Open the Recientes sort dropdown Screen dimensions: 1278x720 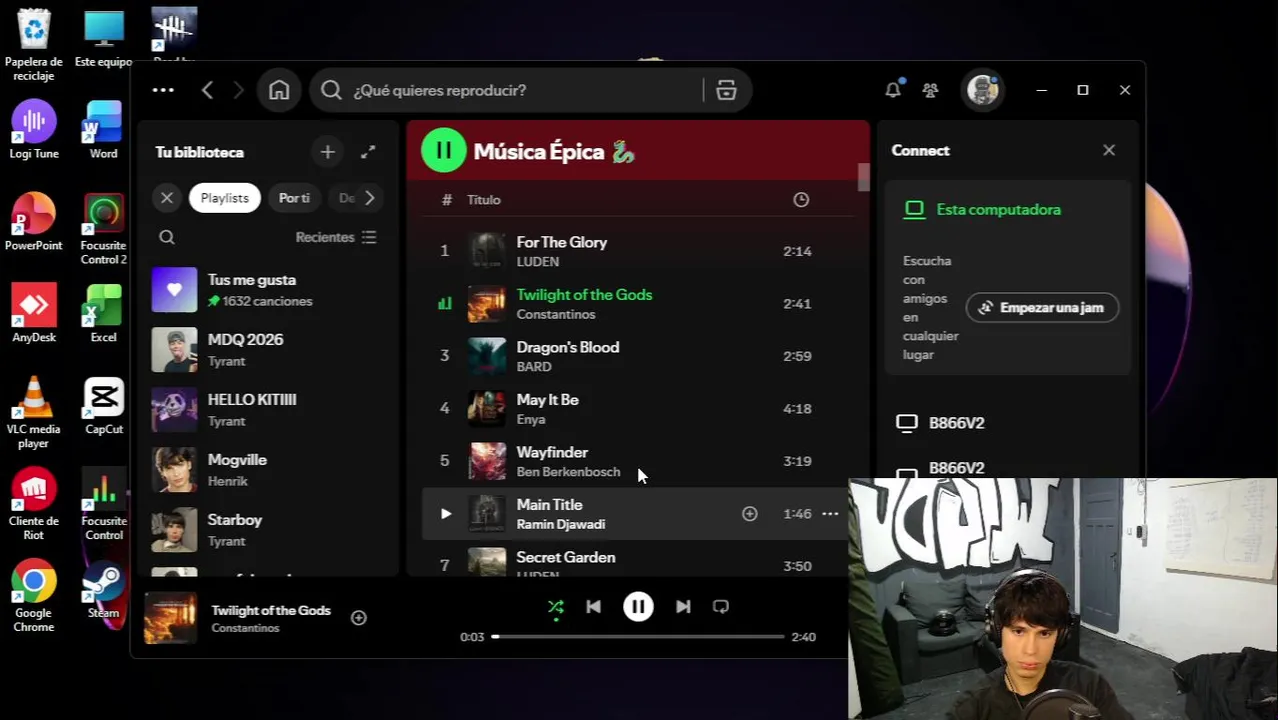pos(336,237)
